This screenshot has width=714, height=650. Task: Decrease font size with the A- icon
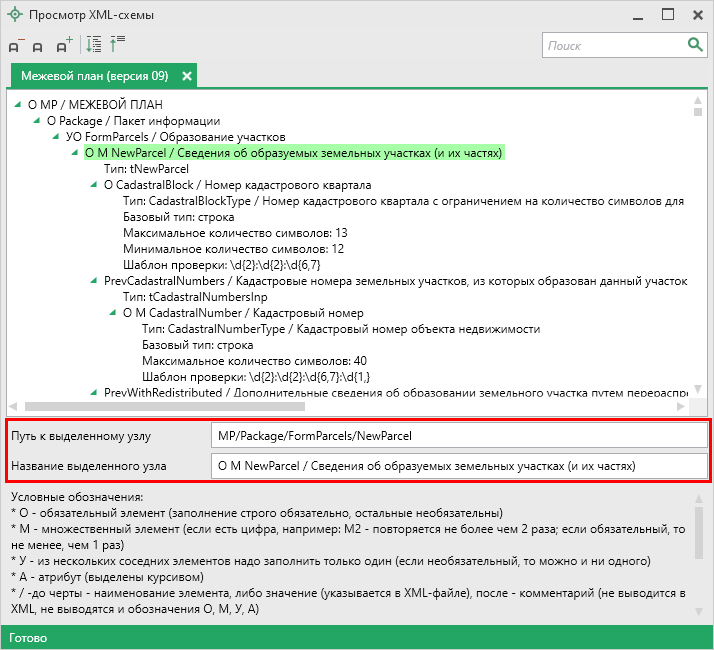click(x=15, y=46)
